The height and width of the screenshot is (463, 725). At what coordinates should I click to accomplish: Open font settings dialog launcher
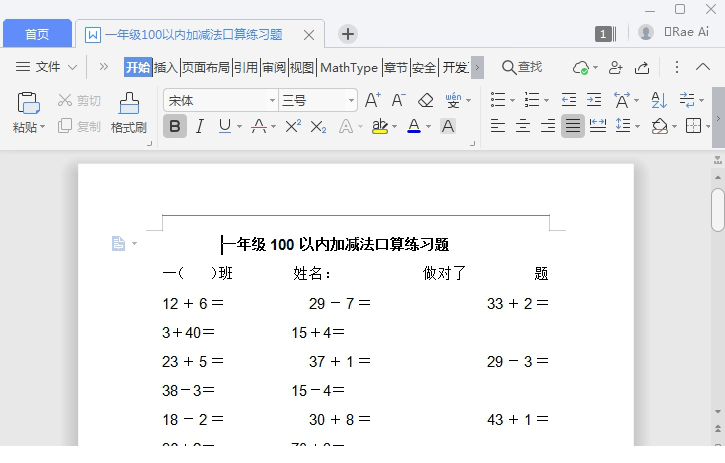472,144
